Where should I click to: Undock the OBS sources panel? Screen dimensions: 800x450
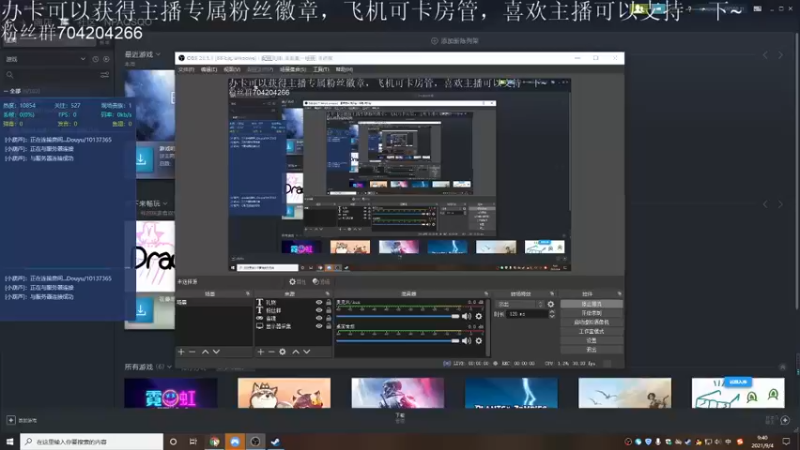(x=328, y=294)
